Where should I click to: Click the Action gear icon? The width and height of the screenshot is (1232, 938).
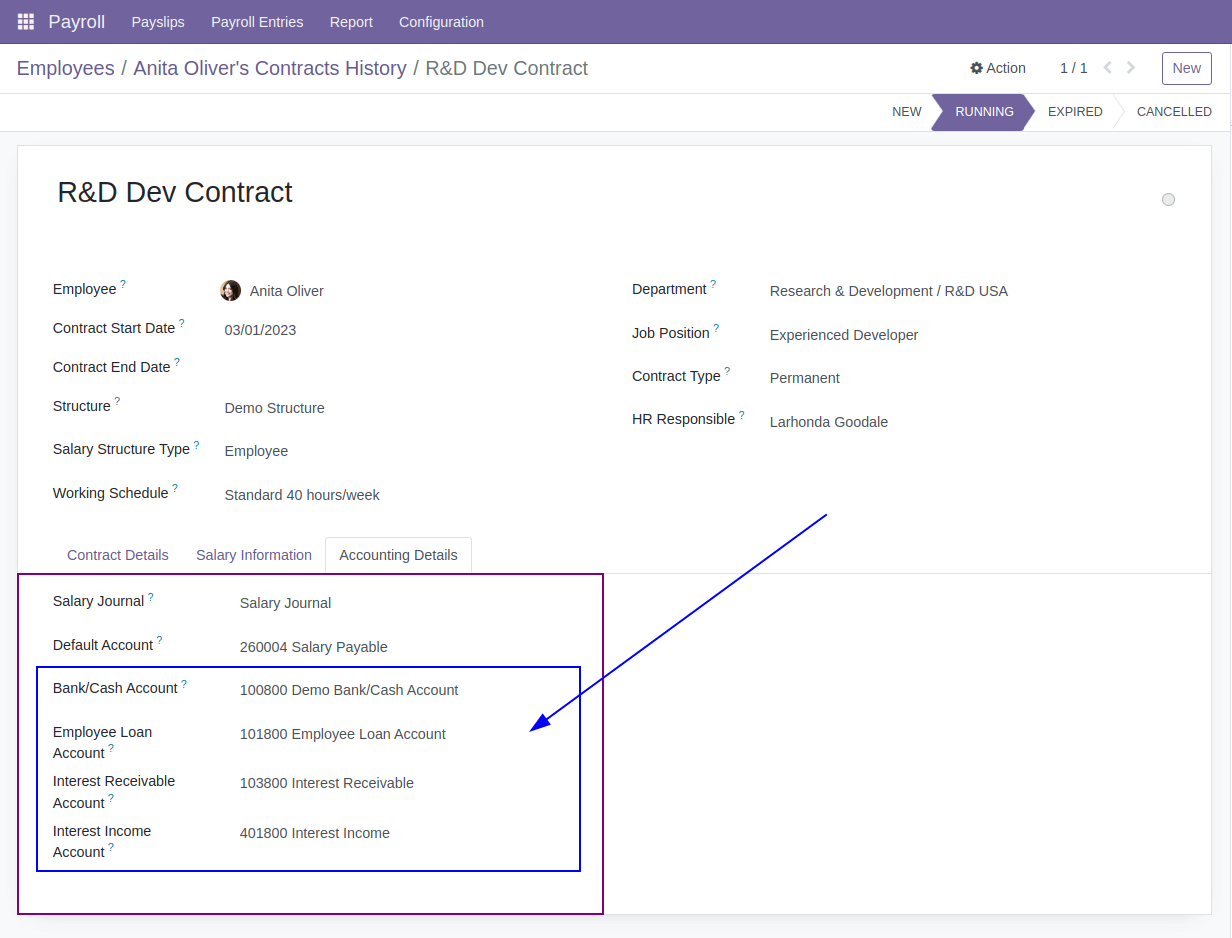997,68
